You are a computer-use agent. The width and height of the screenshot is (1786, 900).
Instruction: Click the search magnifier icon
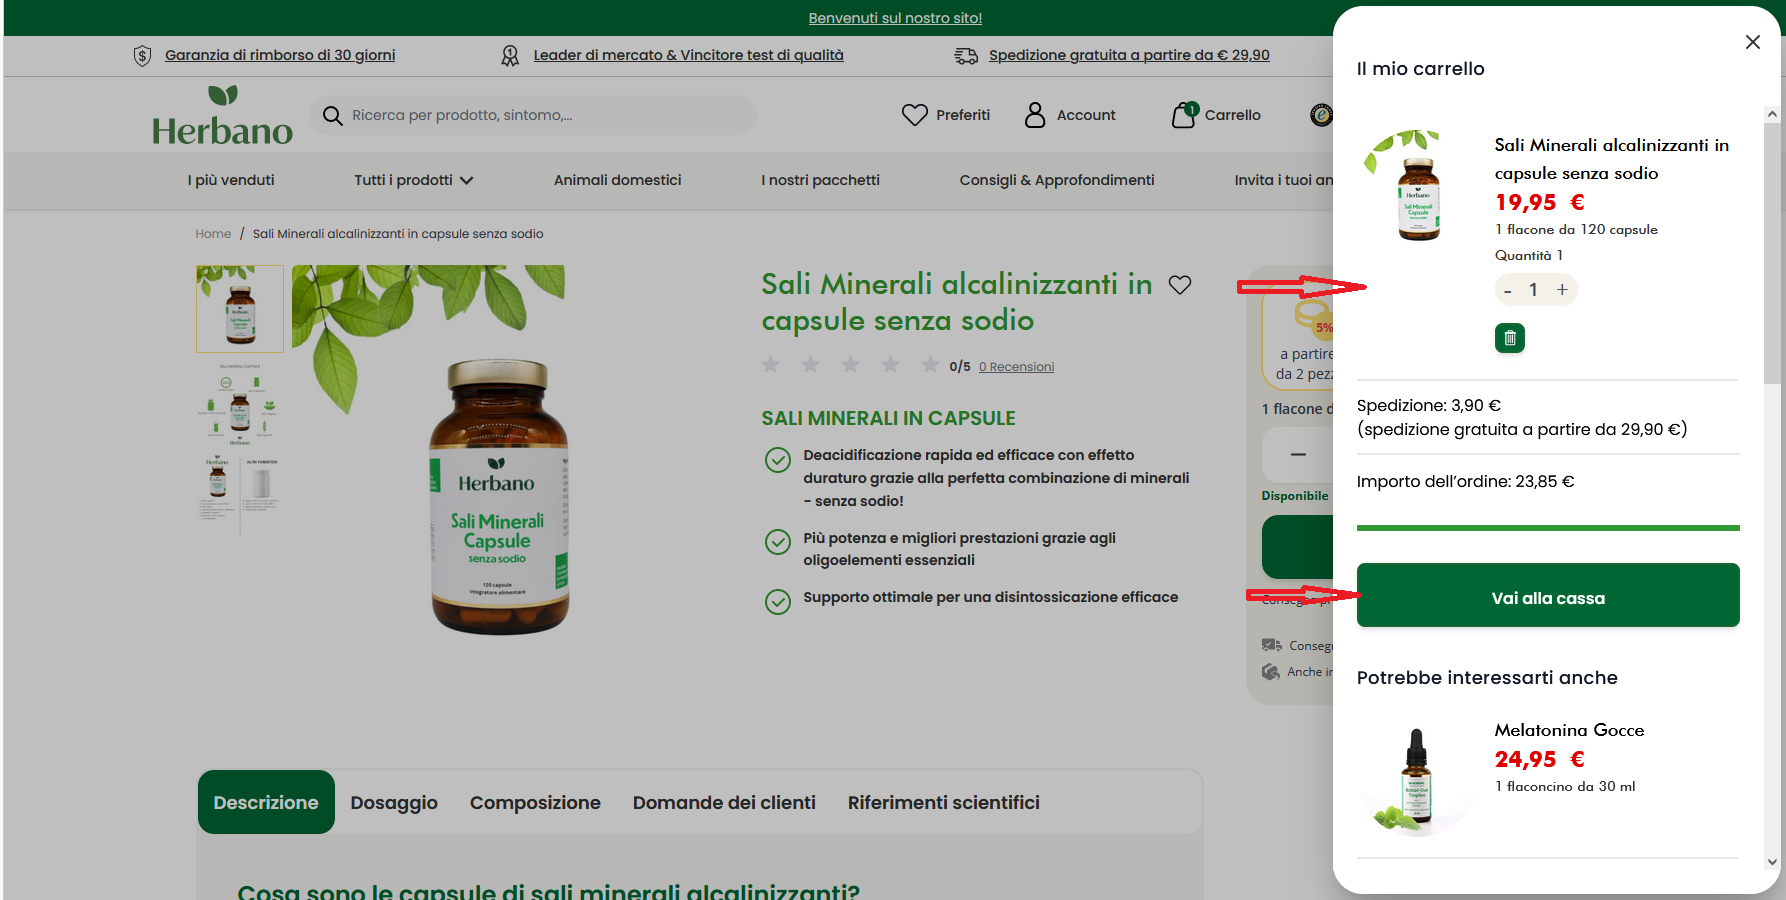pos(333,116)
